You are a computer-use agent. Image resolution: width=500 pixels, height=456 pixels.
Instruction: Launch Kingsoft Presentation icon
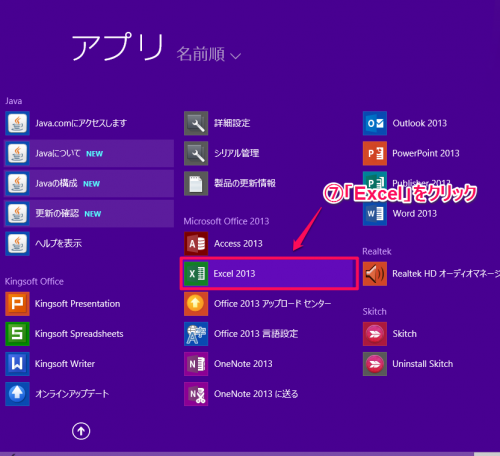click(17, 304)
